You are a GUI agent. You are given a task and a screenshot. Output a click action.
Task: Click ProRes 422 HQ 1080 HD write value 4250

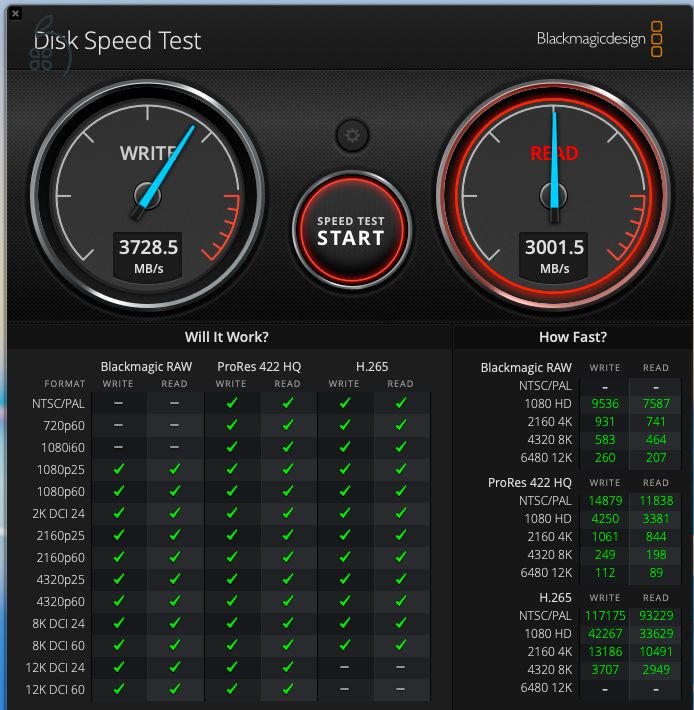click(605, 518)
